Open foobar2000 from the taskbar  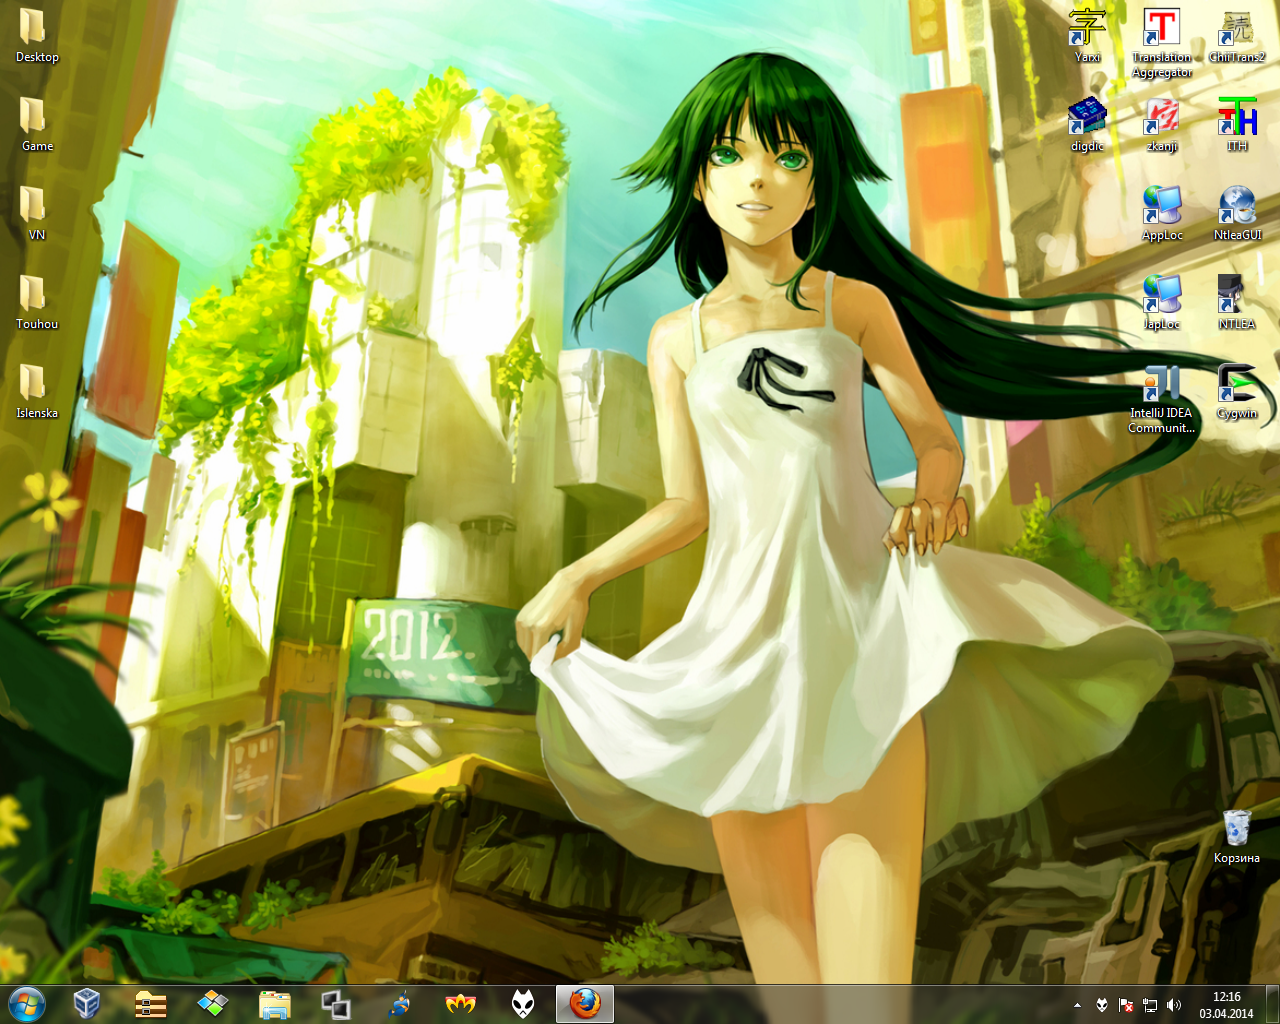[523, 1003]
